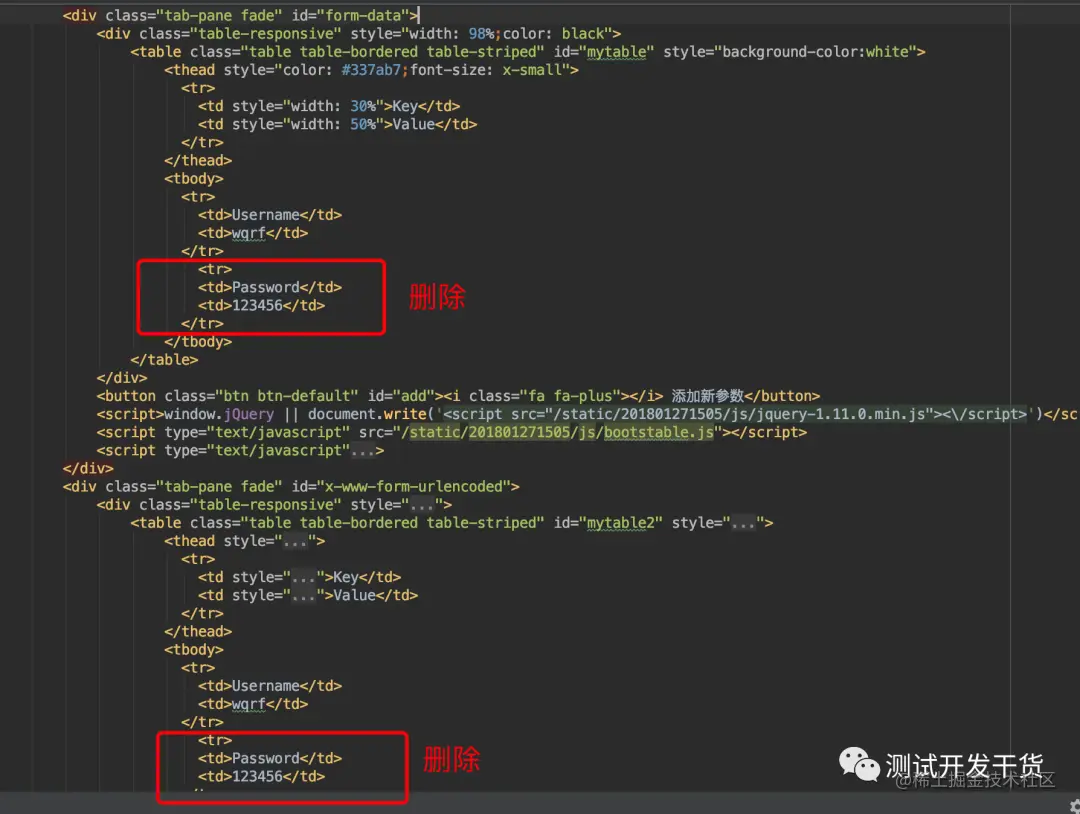Image resolution: width=1080 pixels, height=814 pixels.
Task: Unfold the collapsed style on the Value cell
Action: point(304,595)
